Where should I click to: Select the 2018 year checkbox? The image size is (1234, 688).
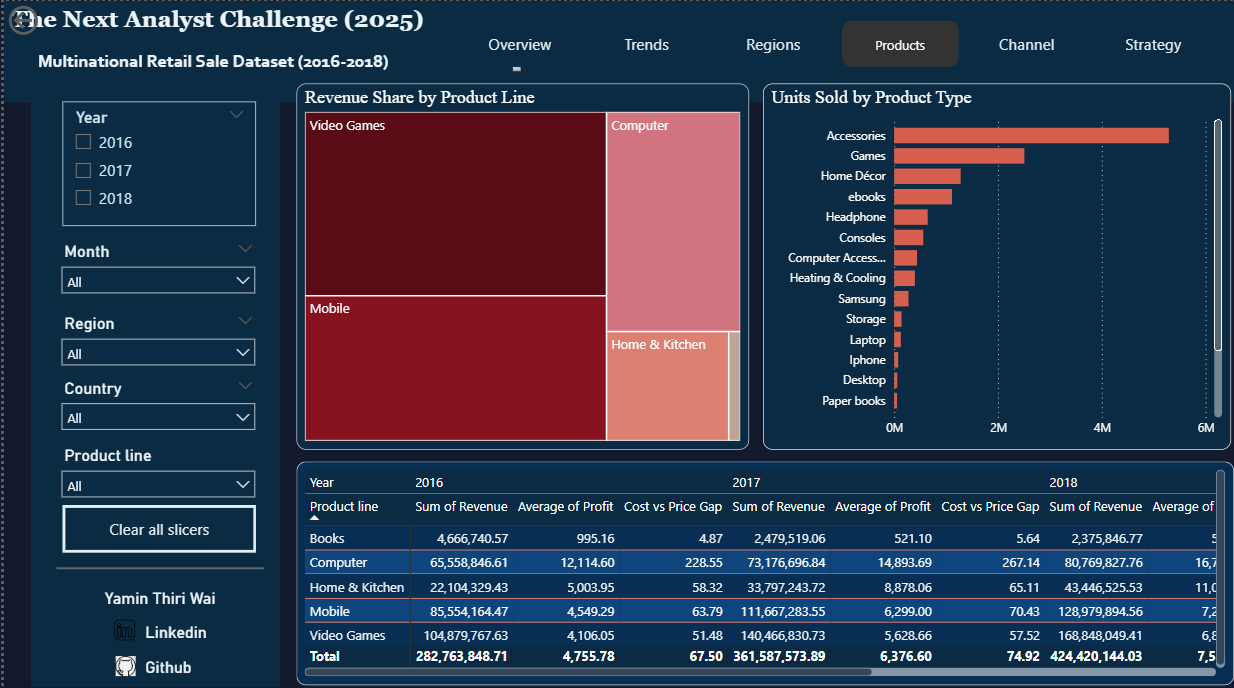pos(84,198)
